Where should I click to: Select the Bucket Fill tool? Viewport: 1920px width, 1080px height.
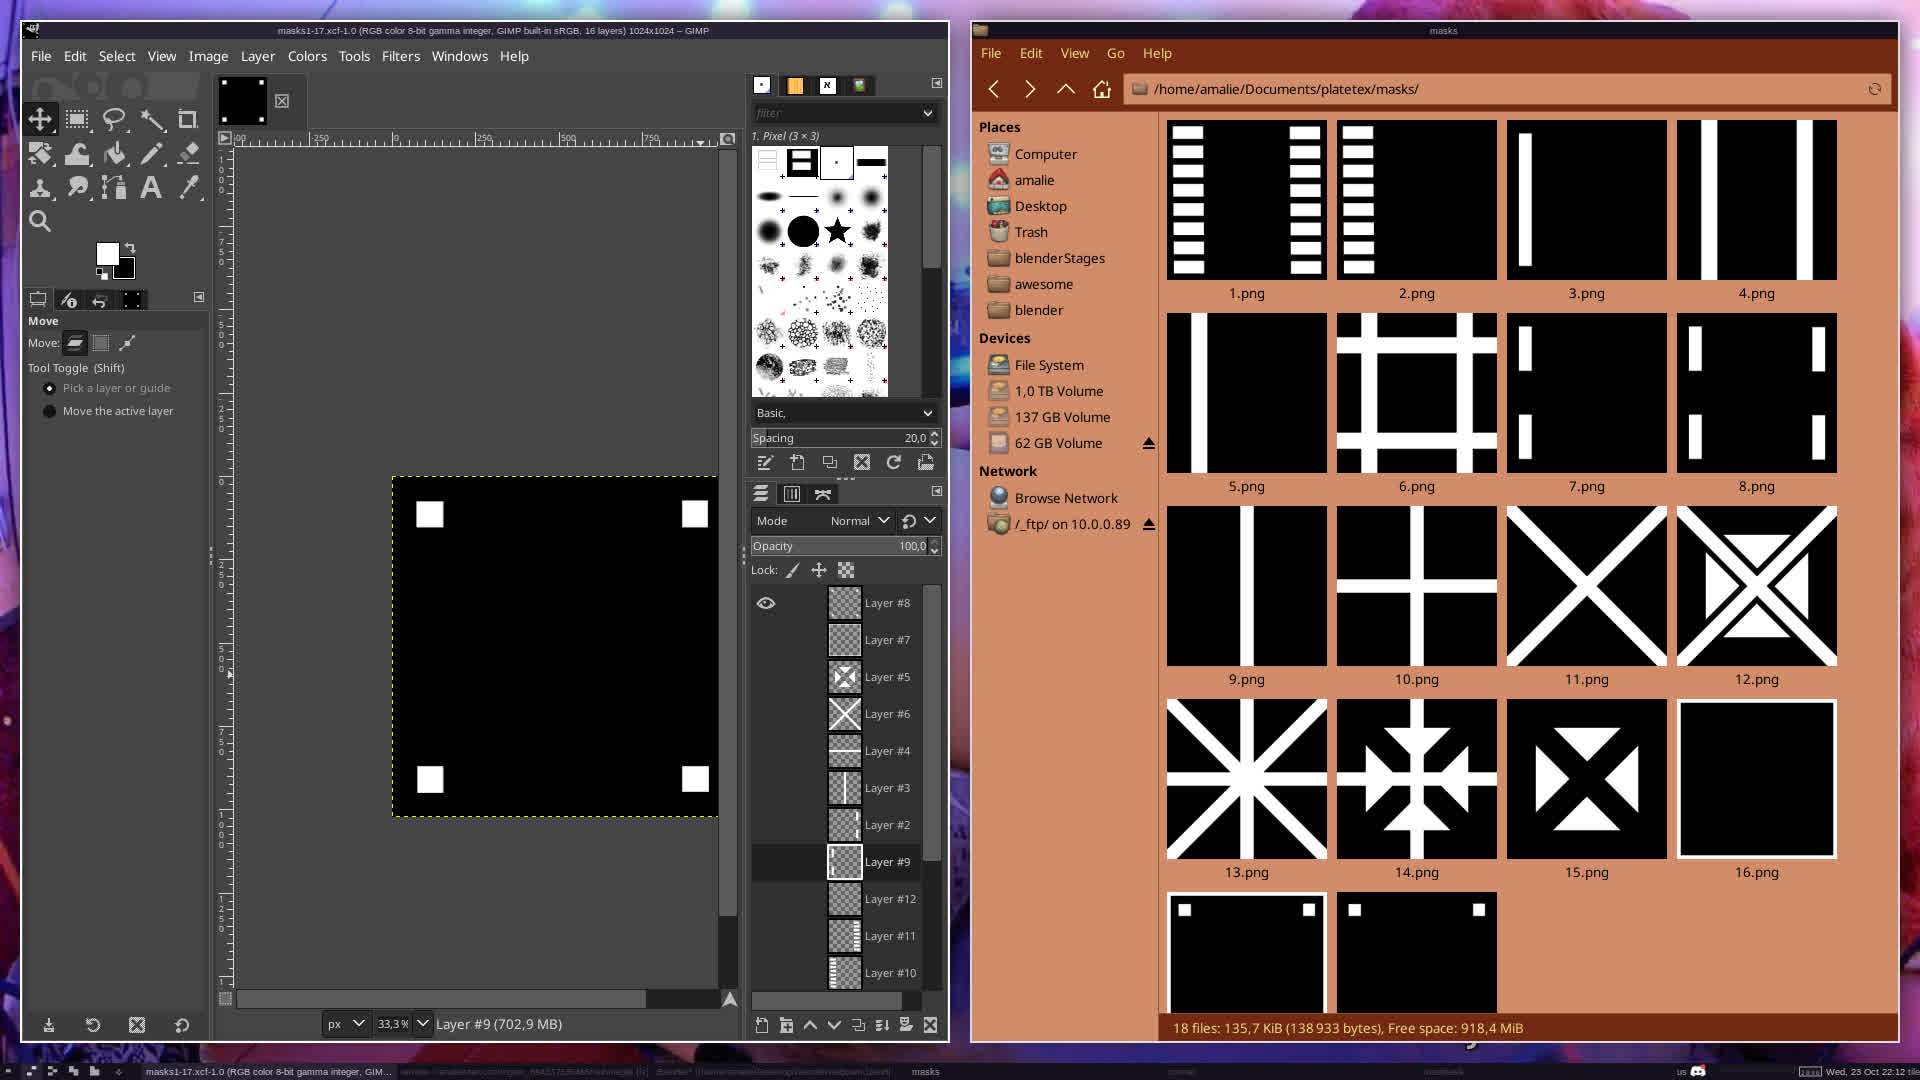click(x=115, y=154)
